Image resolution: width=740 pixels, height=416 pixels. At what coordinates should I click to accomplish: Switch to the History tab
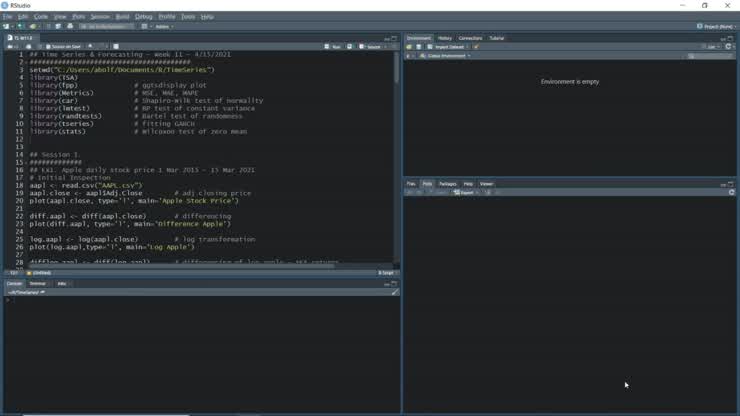pos(445,38)
